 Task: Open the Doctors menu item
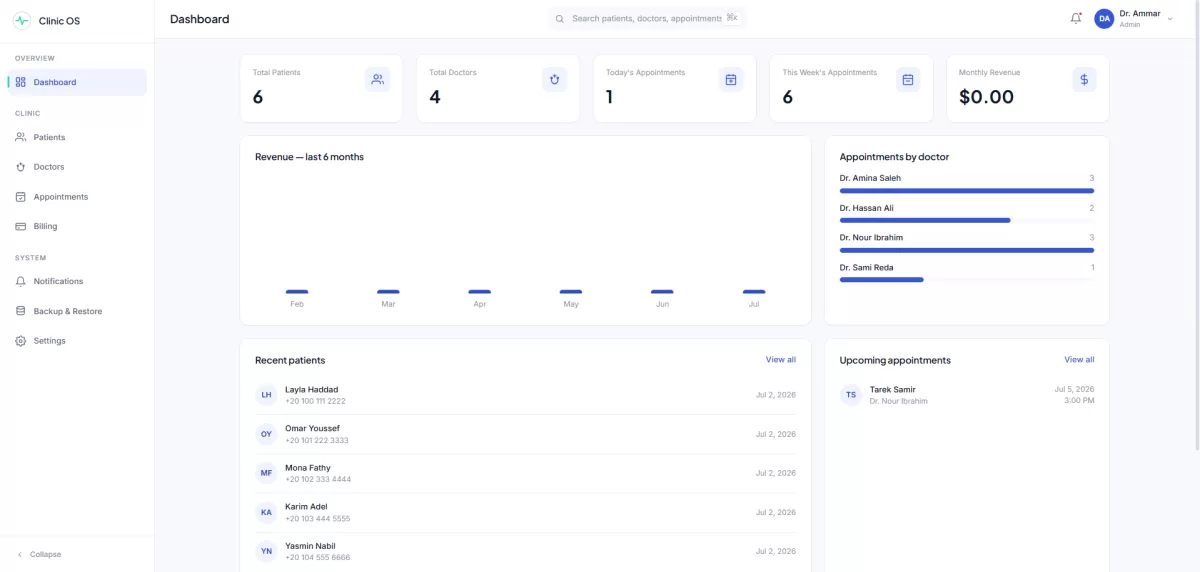click(x=77, y=167)
